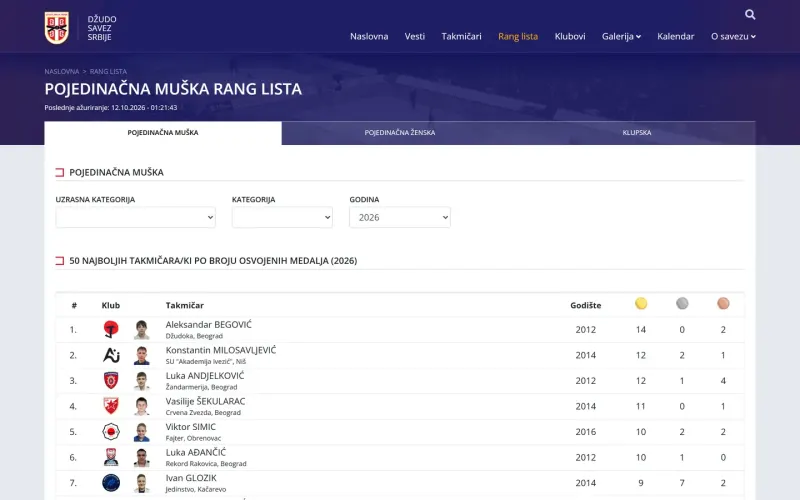The width and height of the screenshot is (800, 500).
Task: Open Luka ANDJELKOVIĆ's profile link
Action: pos(205,376)
